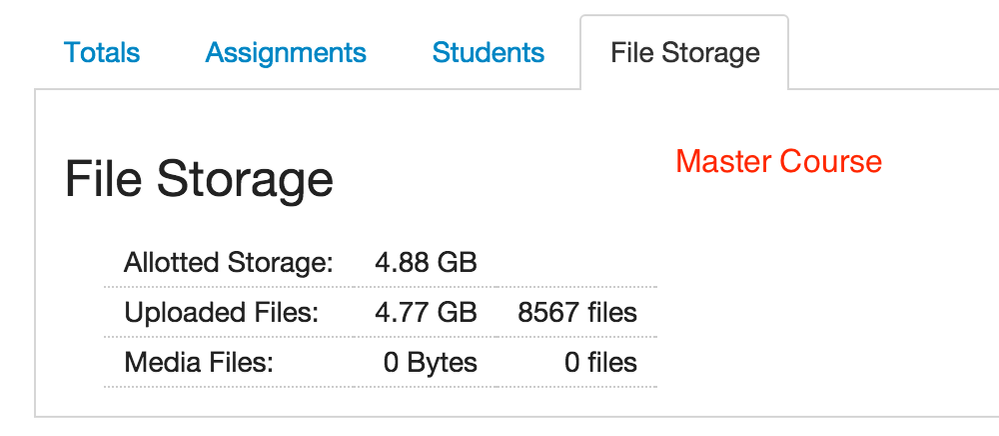999x436 pixels.
Task: Click the word Storage in the large heading
Action: pyautogui.click(x=245, y=180)
